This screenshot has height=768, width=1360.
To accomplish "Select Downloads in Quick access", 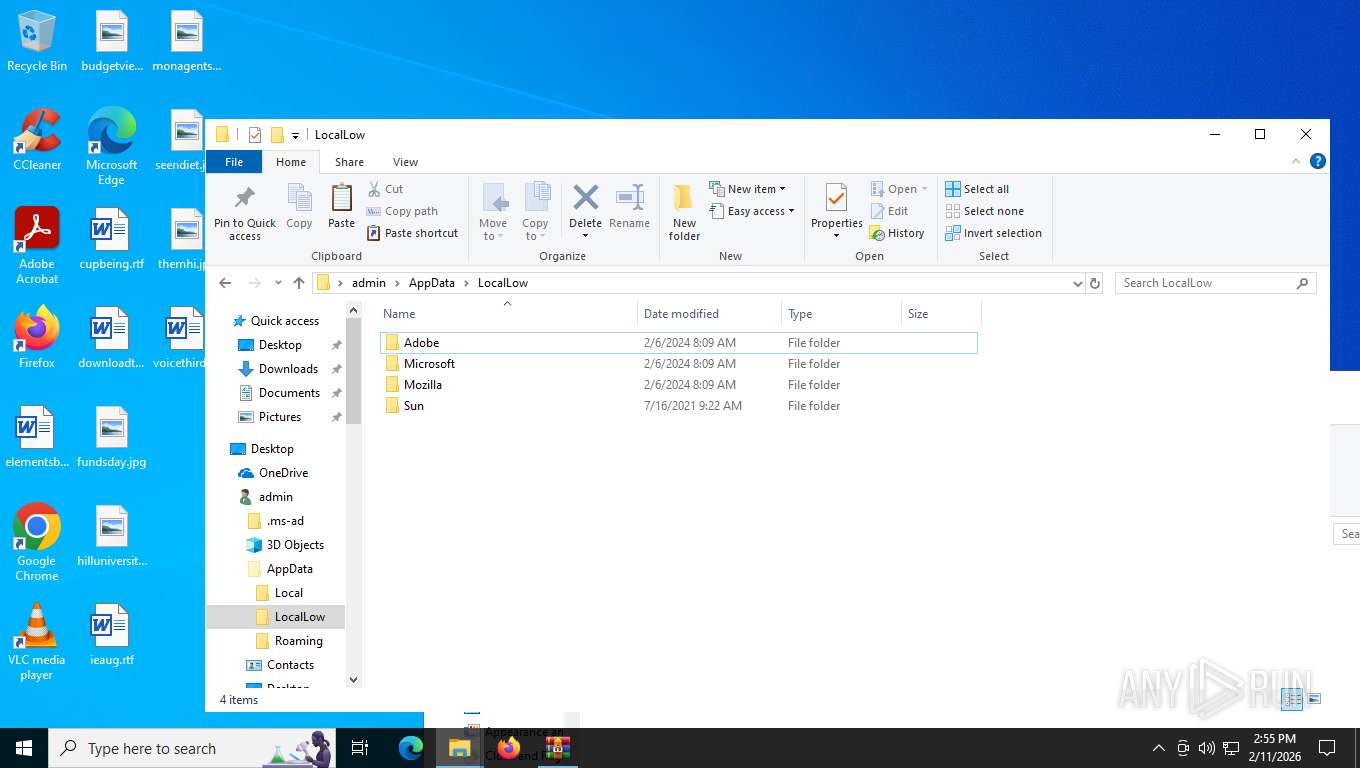I will (288, 369).
